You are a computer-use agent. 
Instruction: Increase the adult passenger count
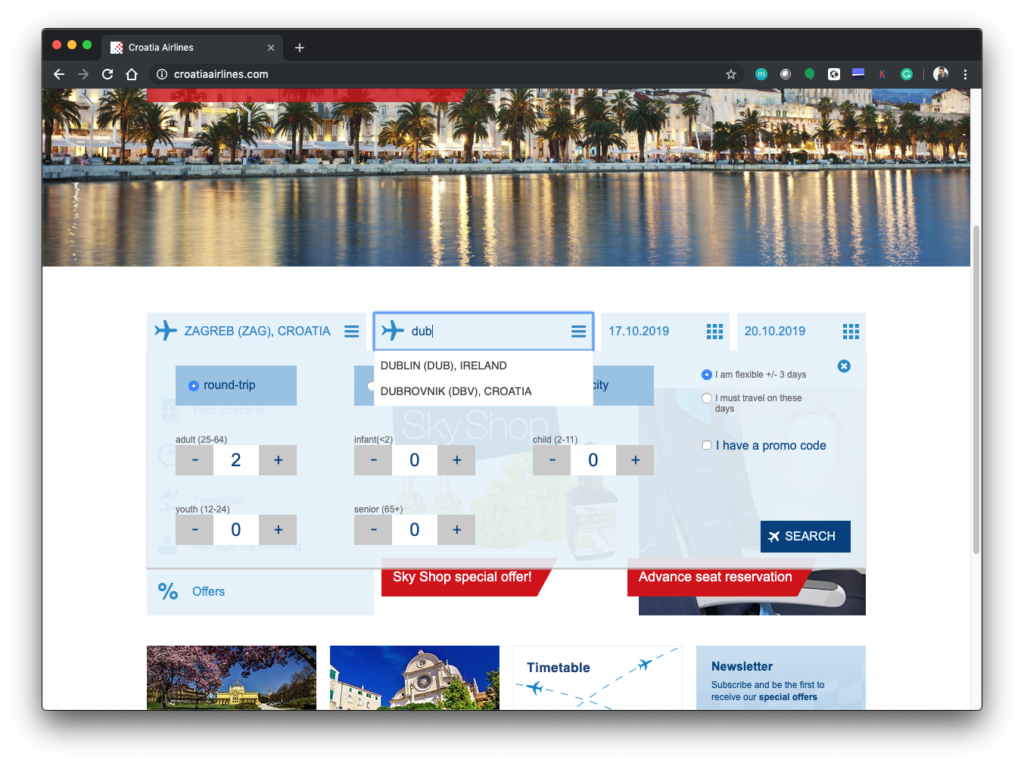tap(278, 460)
